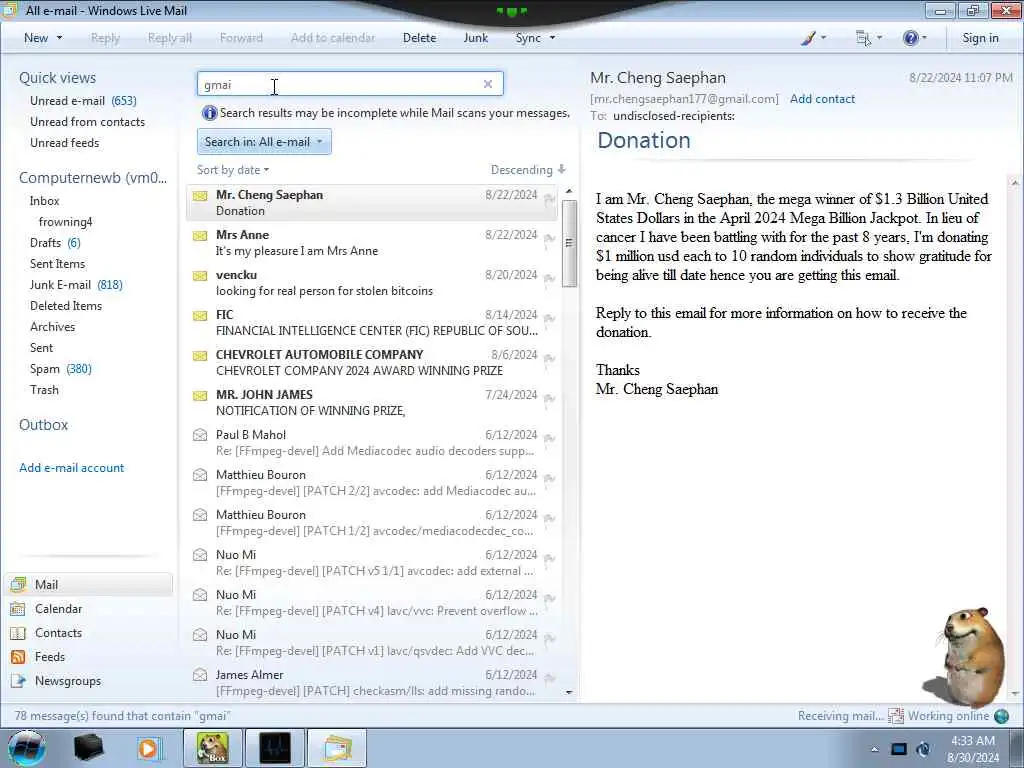Select the vencku stolen bitcoins message
1024x768 pixels.
click(x=372, y=283)
